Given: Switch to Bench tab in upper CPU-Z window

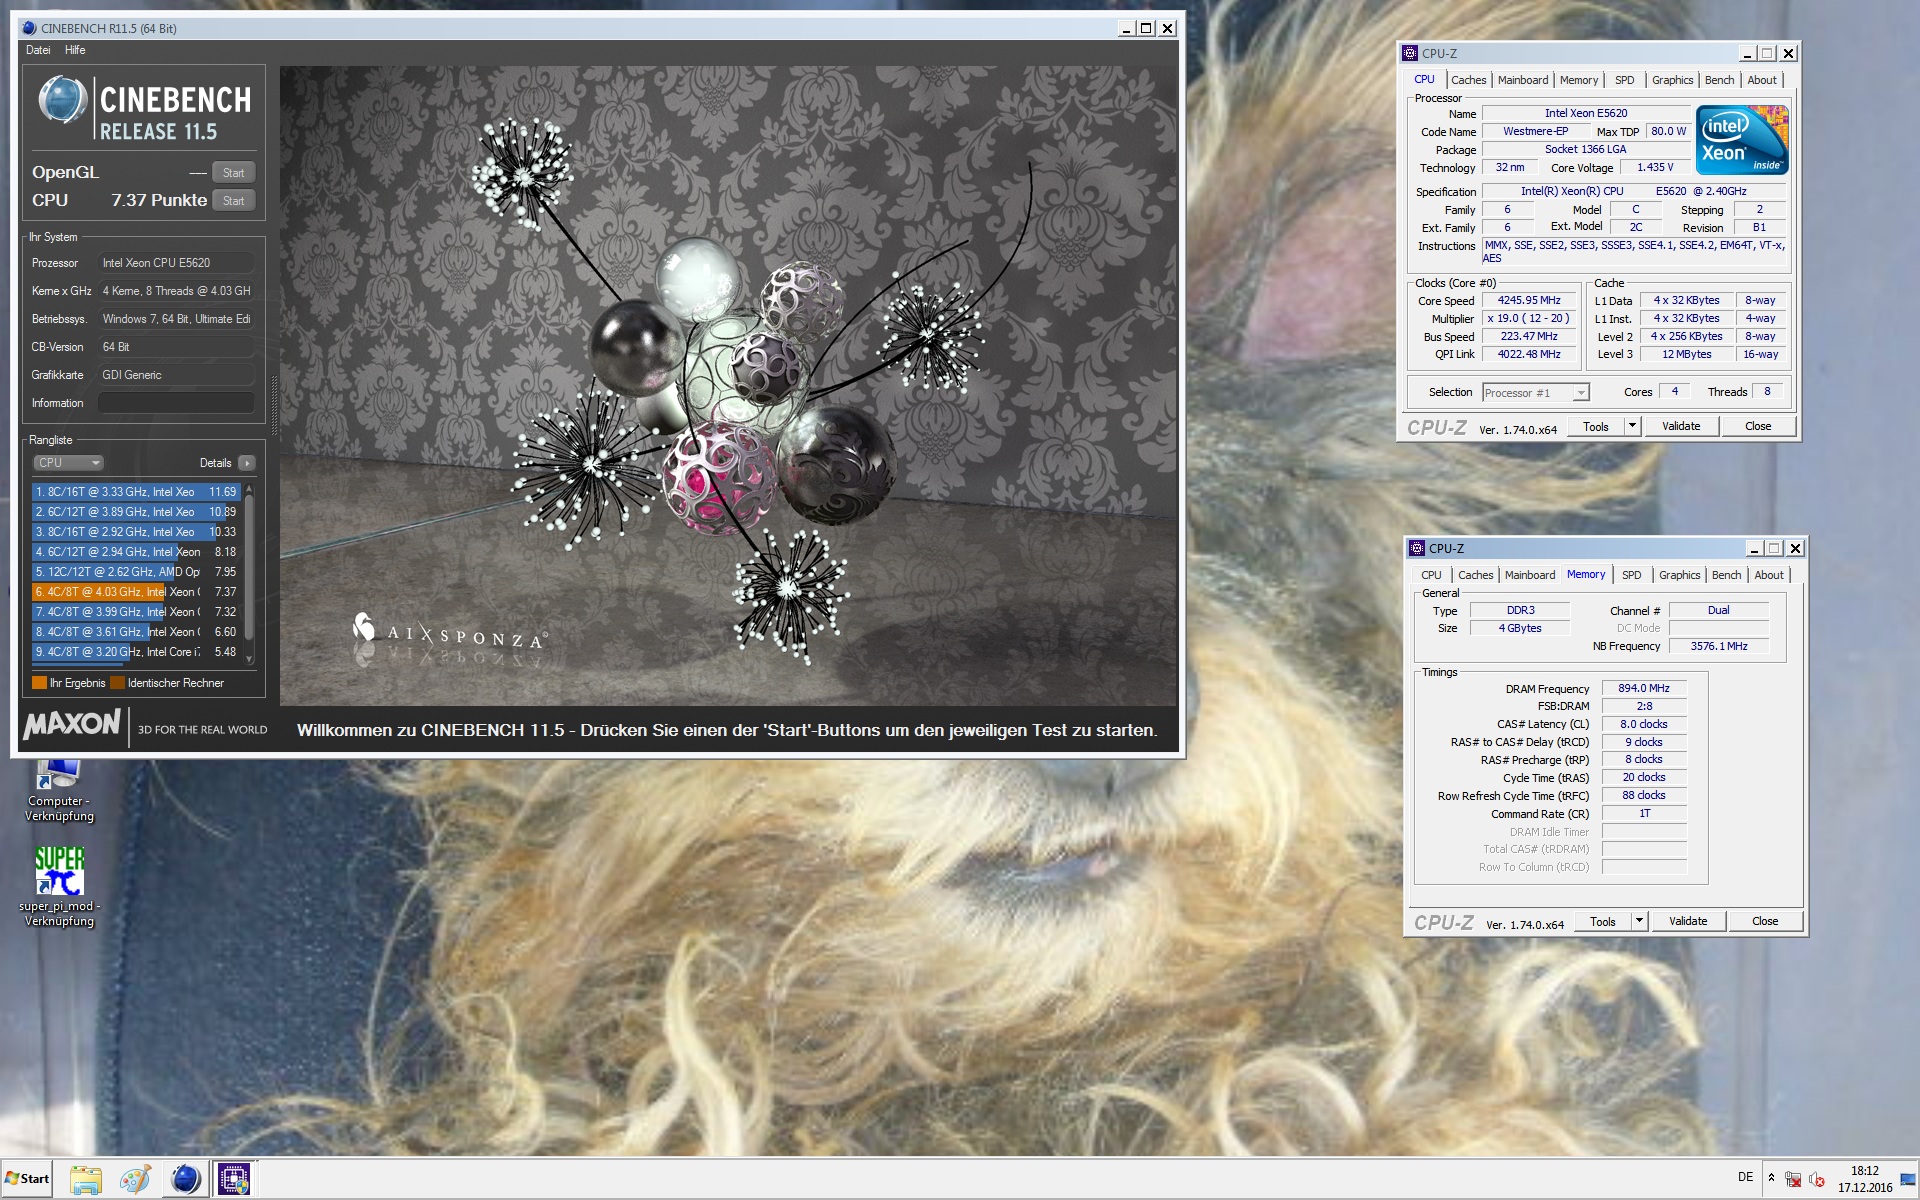Looking at the screenshot, I should [1719, 80].
